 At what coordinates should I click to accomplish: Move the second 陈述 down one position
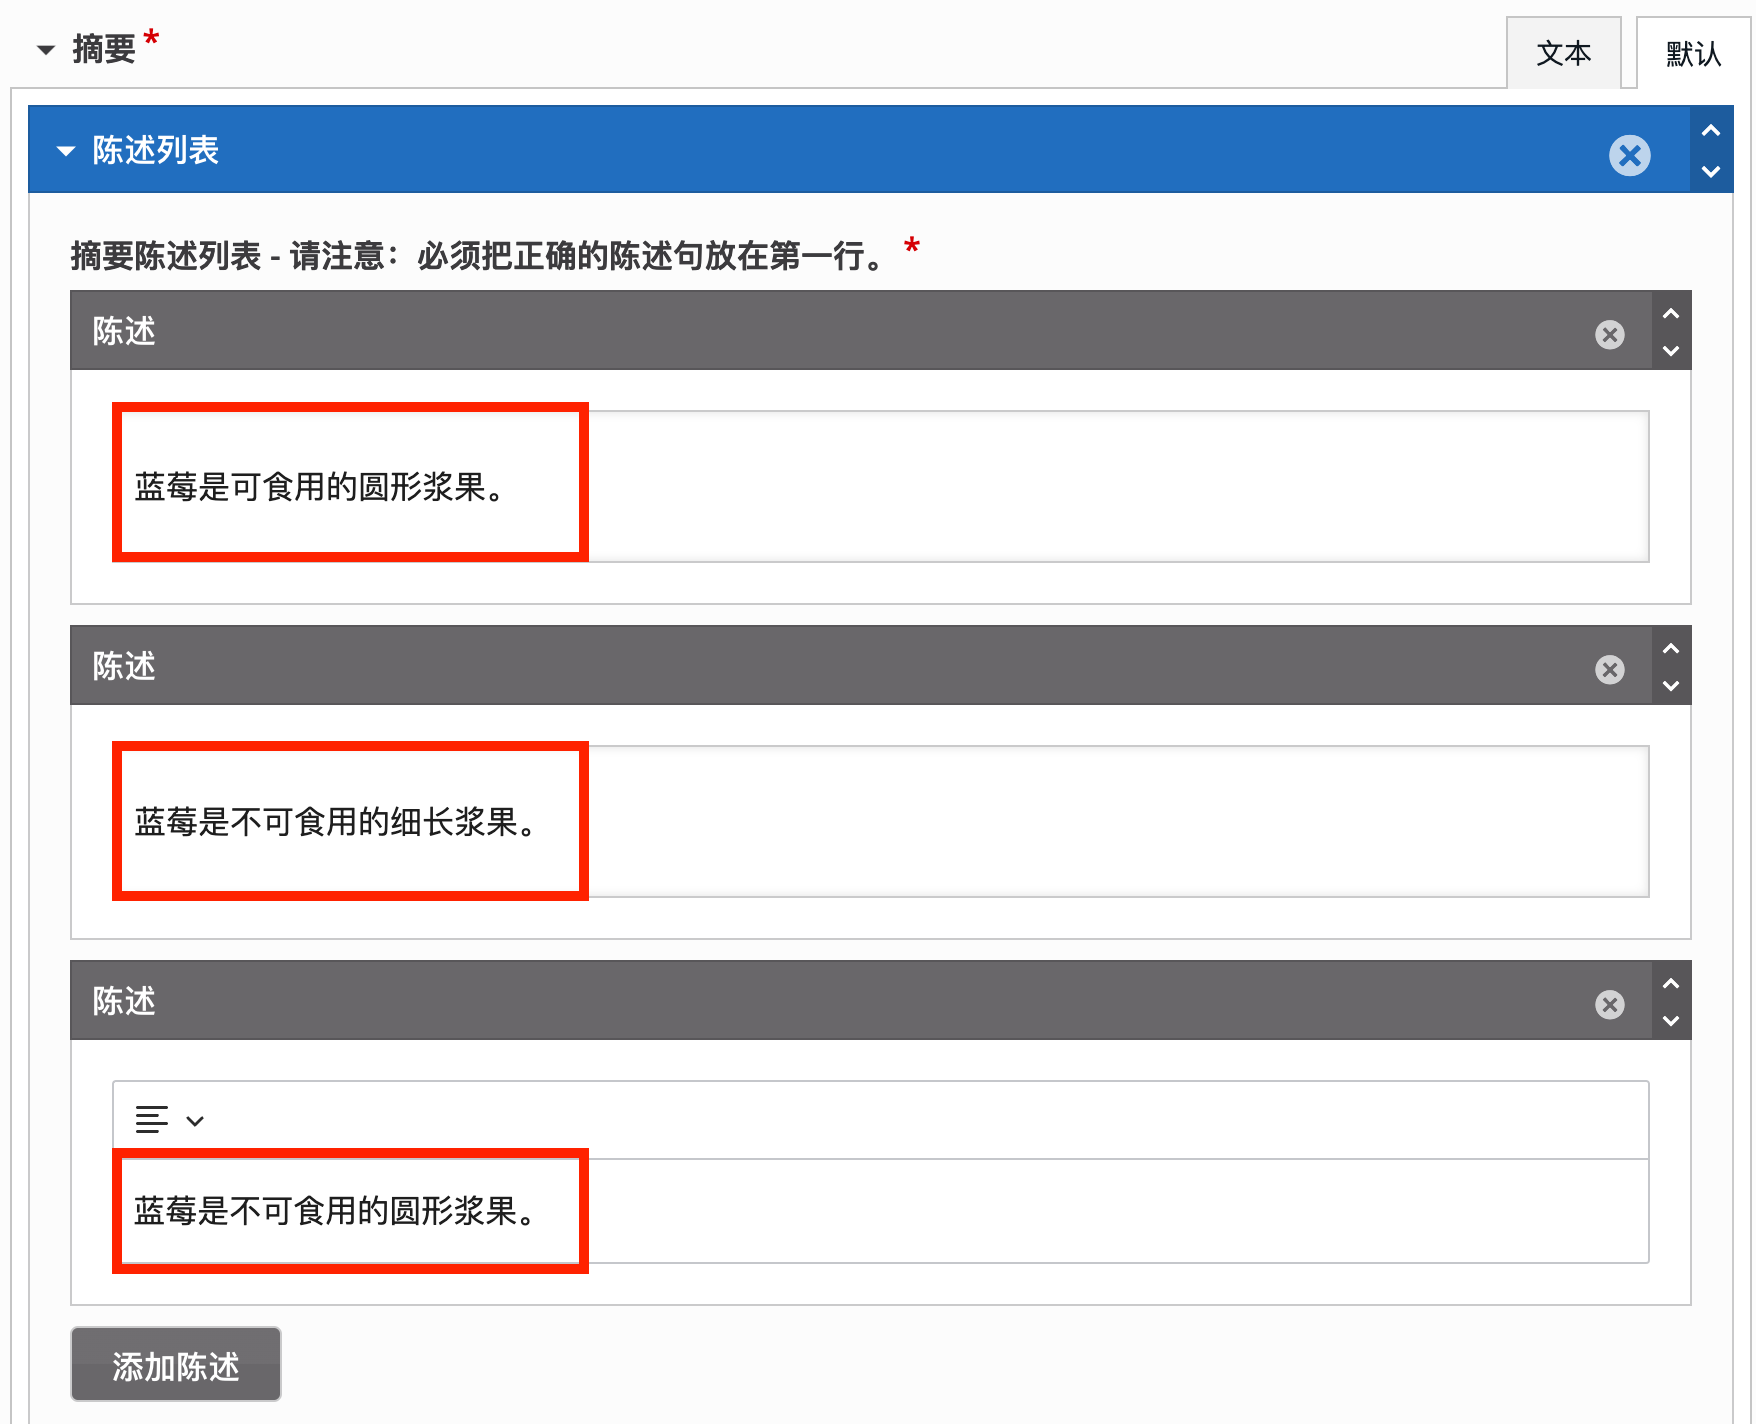(1670, 686)
